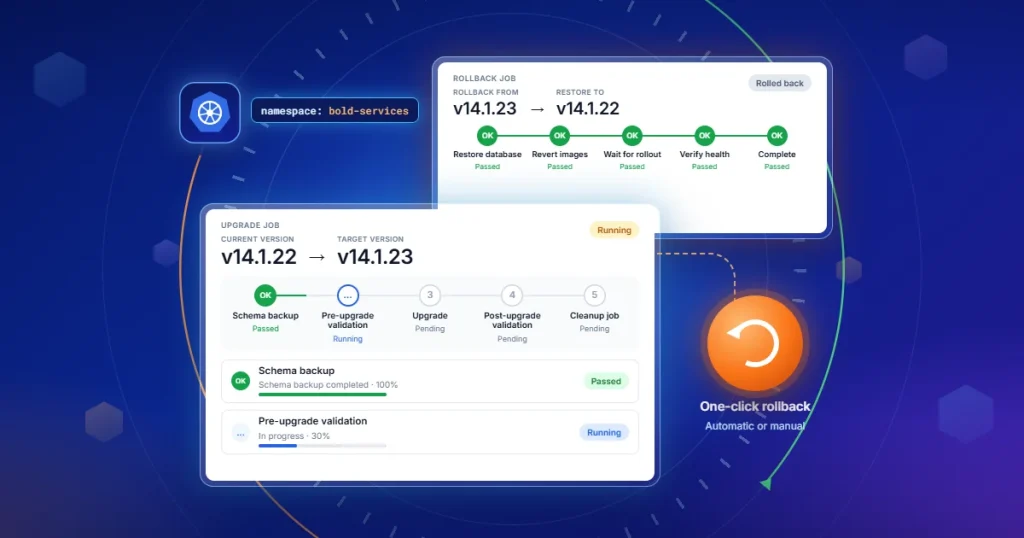
Task: Click the Automatic or manual caption
Action: tap(754, 426)
